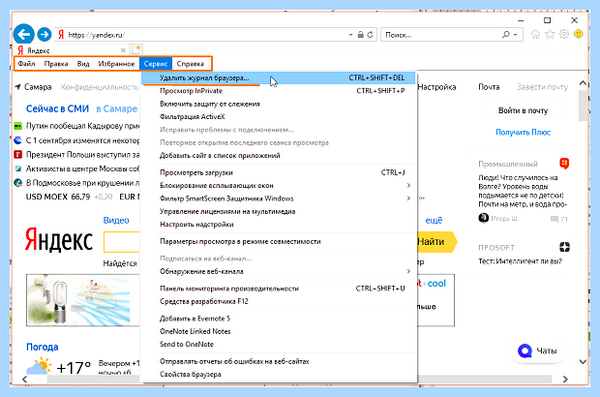Click the yellow Найти button
Screen dimensions: 600x397
tap(436, 242)
